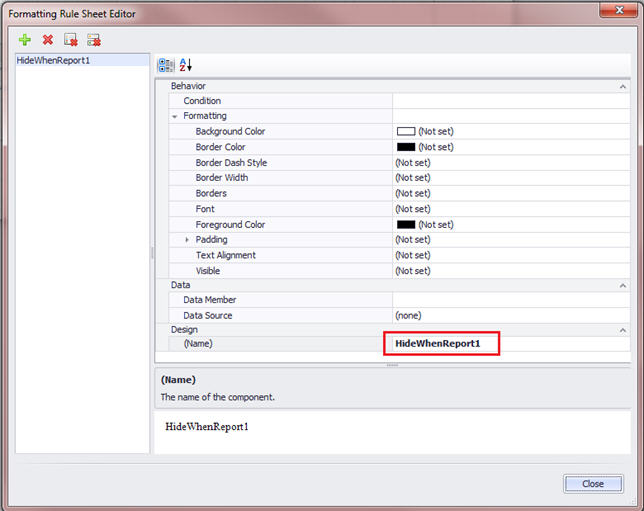
Task: Edit the (Name) field value HideWhenReport1
Action: pyautogui.click(x=440, y=344)
